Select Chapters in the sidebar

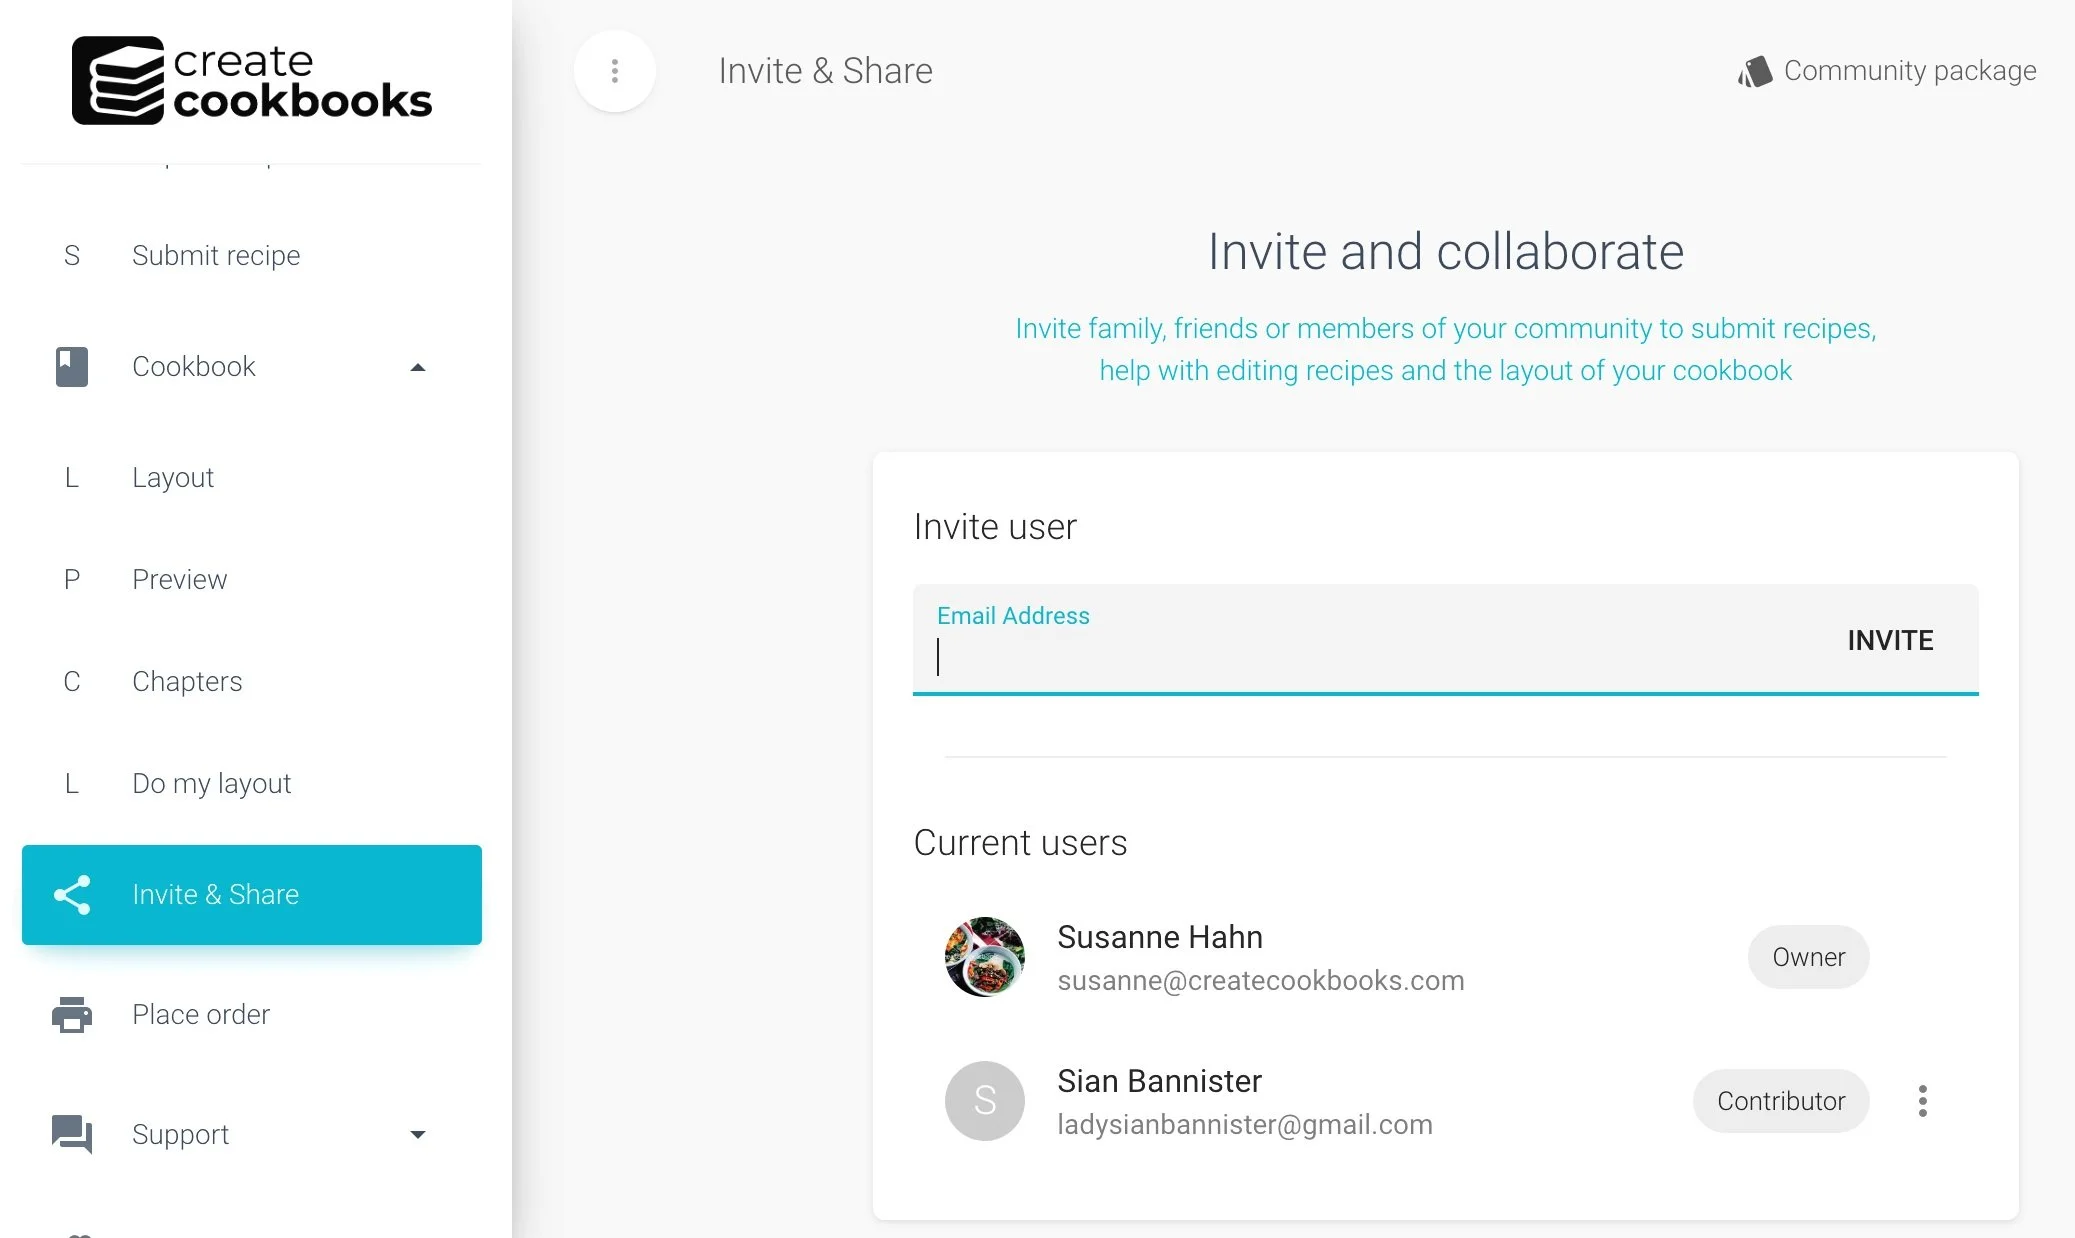pyautogui.click(x=187, y=682)
